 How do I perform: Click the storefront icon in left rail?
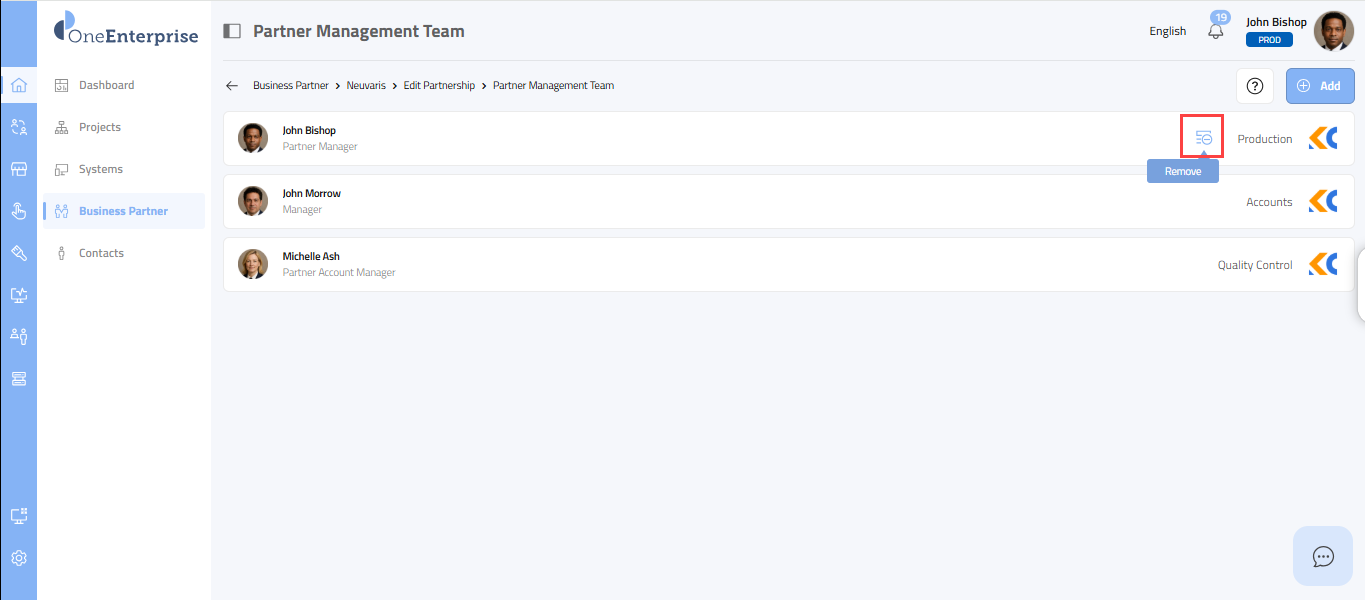tap(18, 169)
